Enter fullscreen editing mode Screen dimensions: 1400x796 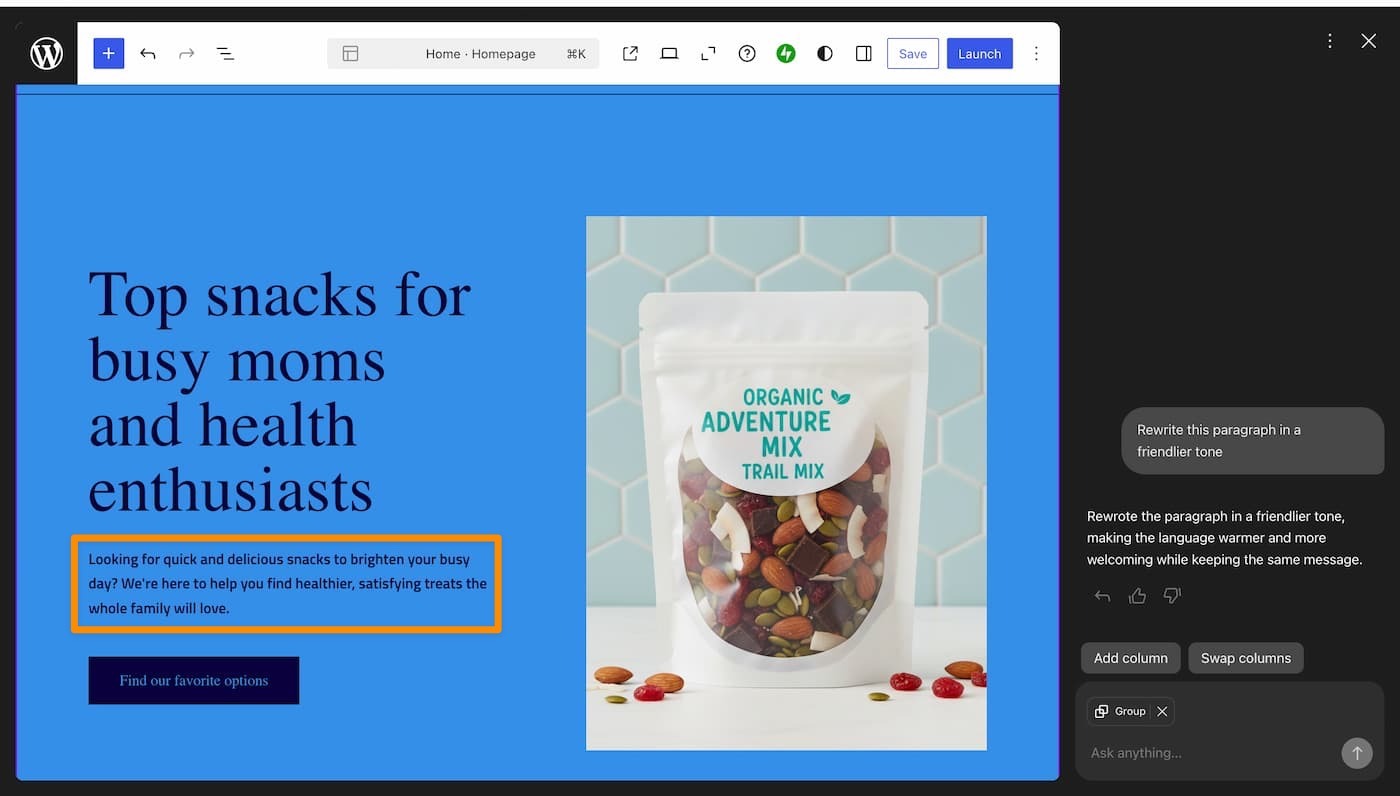tap(708, 53)
